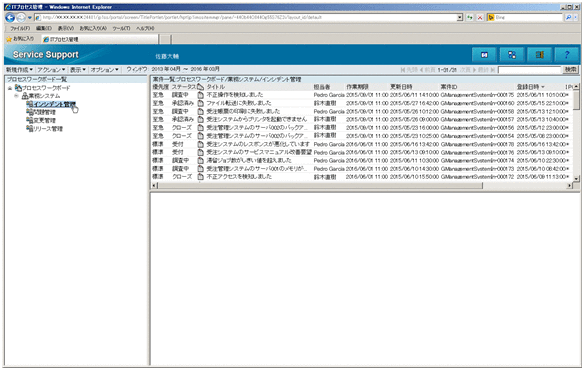
Task: Open the オプション dropdown menu
Action: point(104,69)
